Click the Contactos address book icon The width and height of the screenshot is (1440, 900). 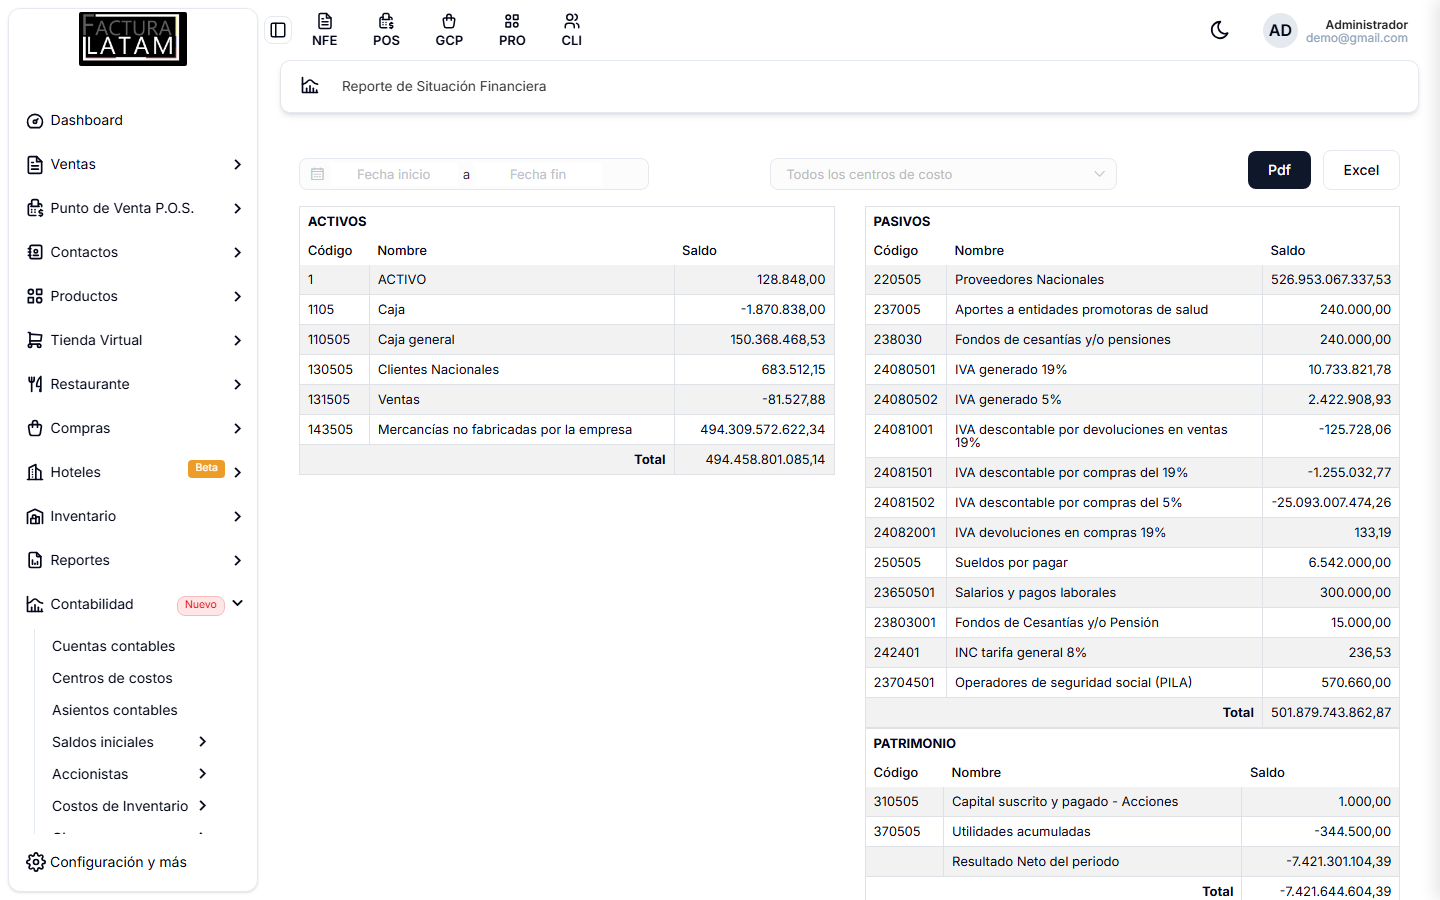pyautogui.click(x=35, y=252)
